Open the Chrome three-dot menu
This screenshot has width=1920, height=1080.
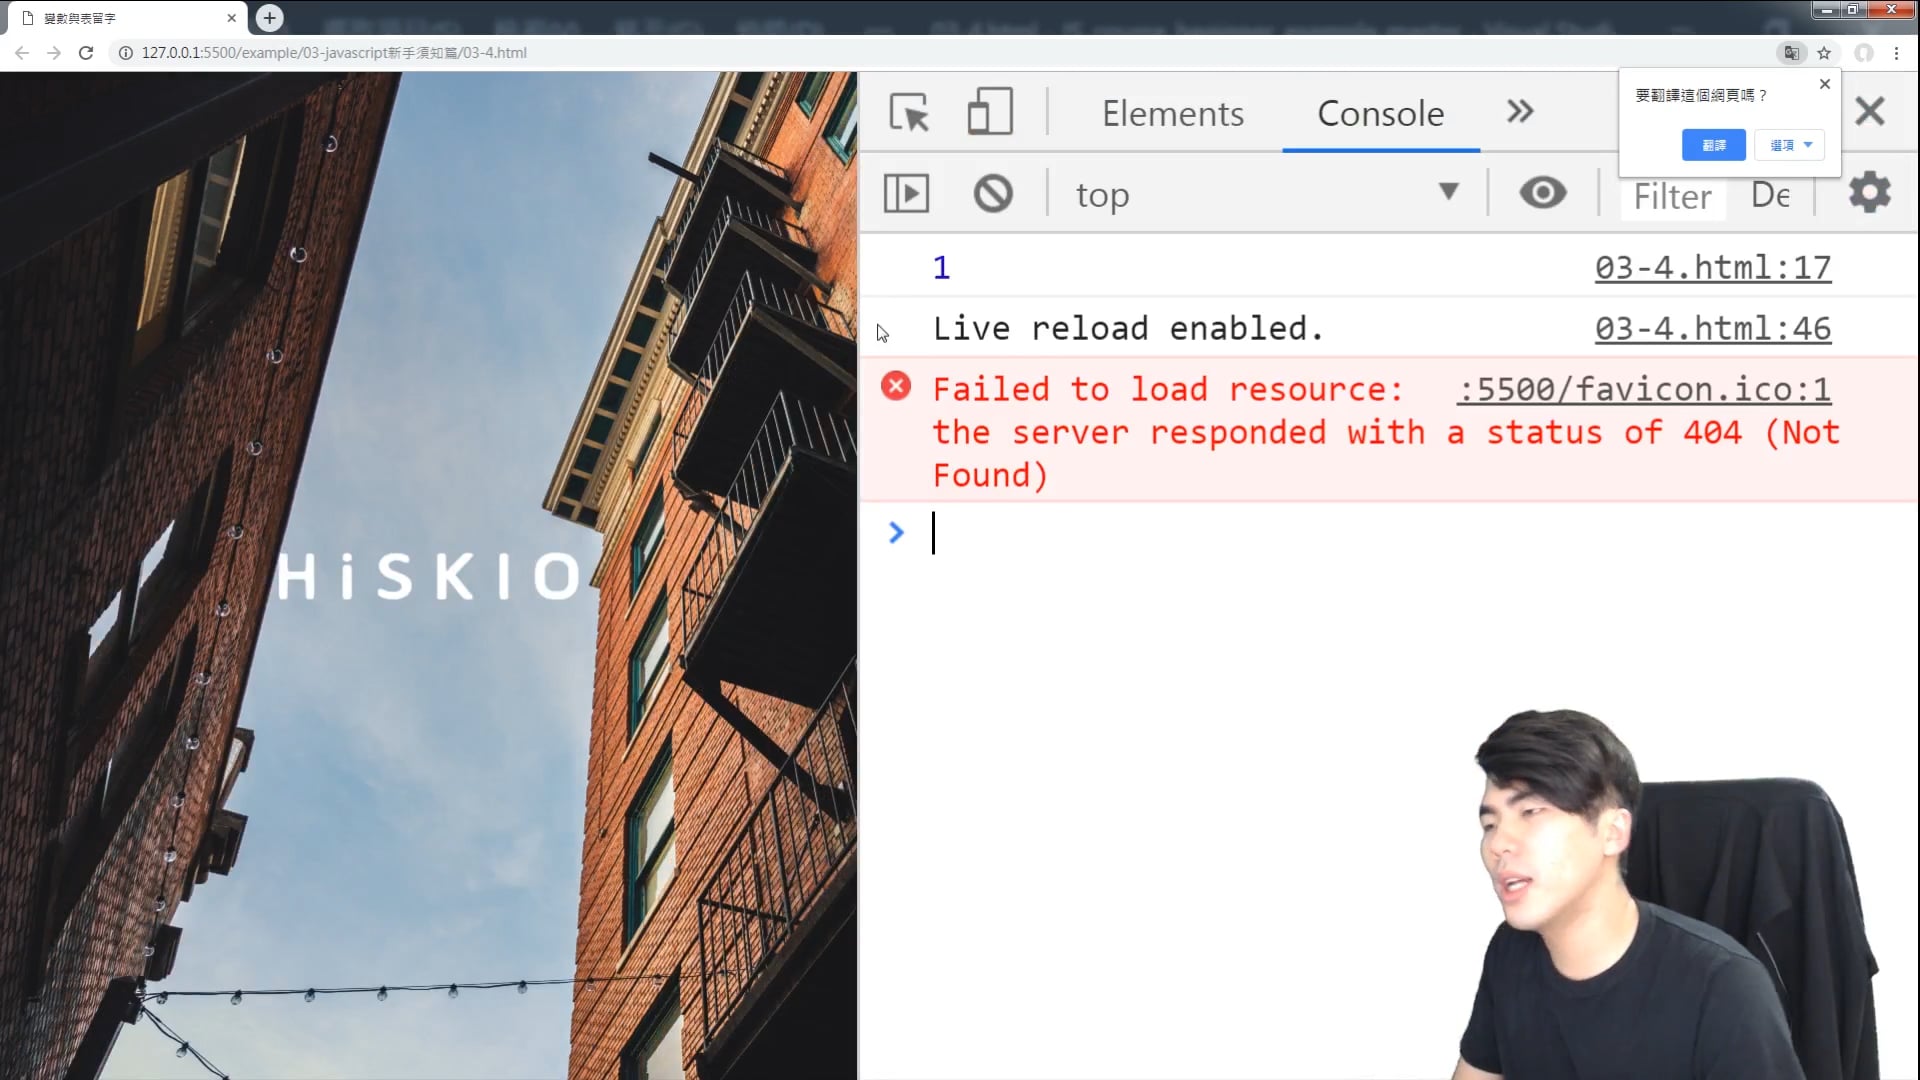[x=1896, y=53]
